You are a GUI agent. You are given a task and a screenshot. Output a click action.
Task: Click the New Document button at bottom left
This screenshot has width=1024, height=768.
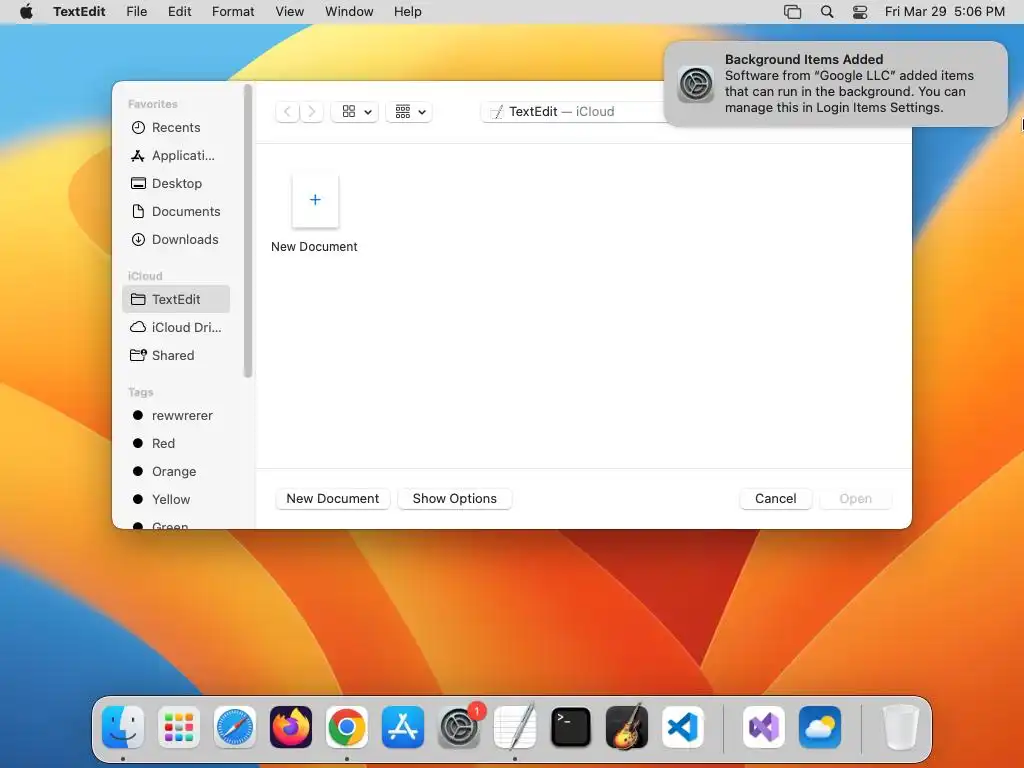[332, 499]
